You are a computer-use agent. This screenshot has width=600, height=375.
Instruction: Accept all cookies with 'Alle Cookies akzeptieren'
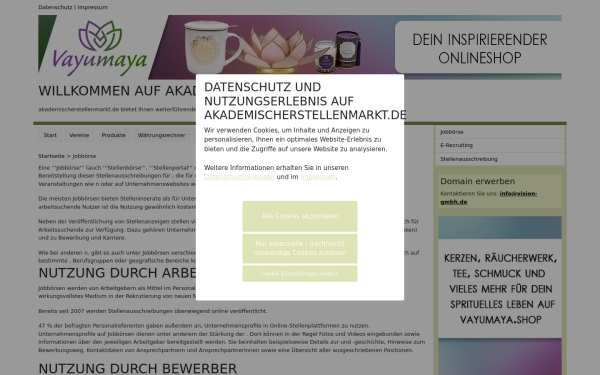300,216
